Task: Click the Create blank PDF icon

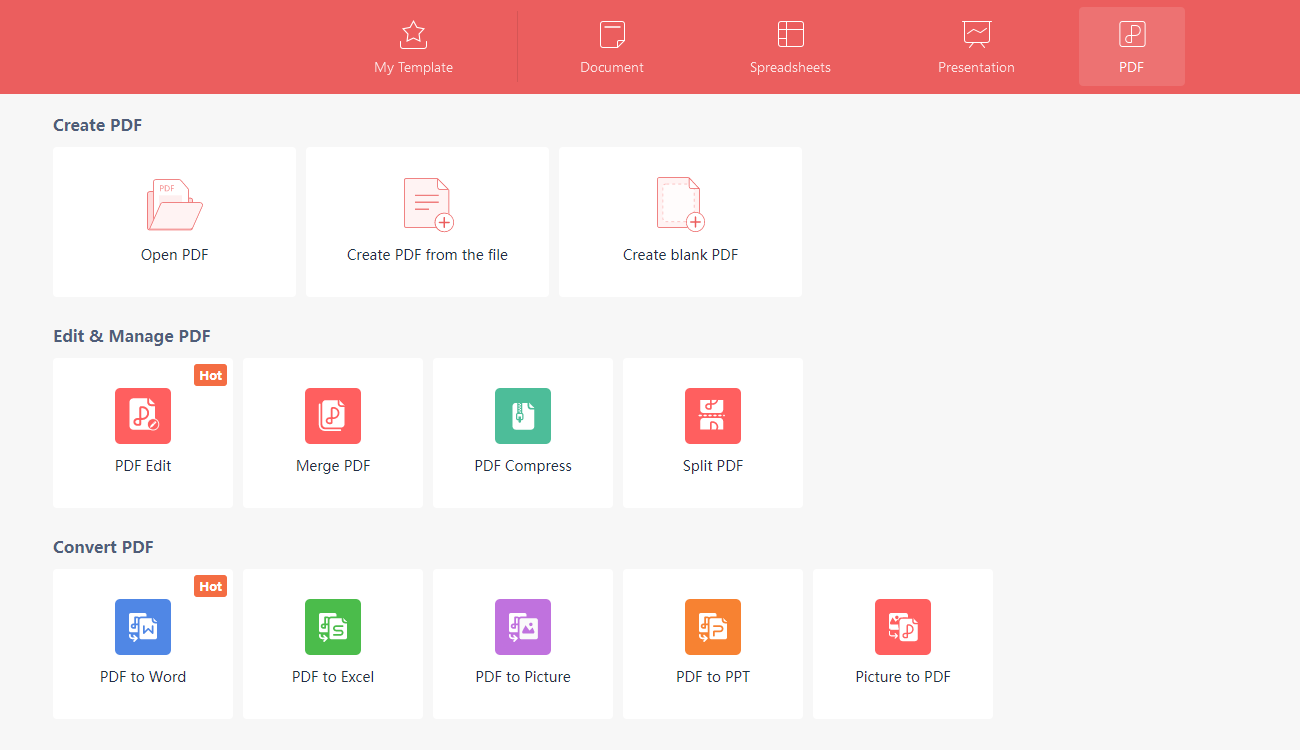Action: pos(680,204)
